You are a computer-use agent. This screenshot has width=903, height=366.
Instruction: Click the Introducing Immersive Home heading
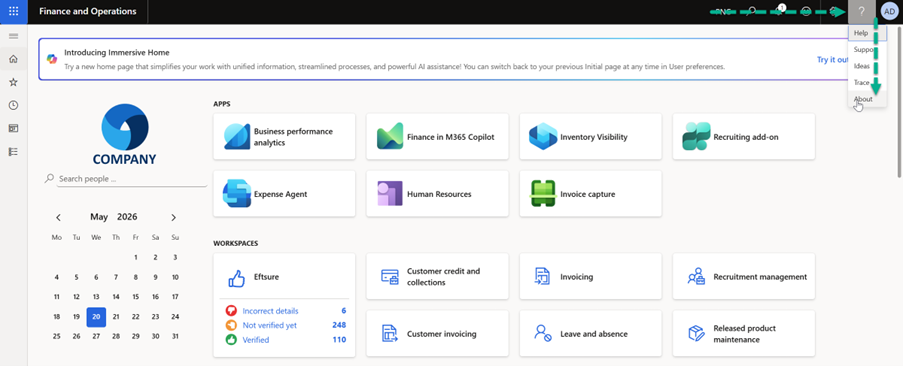(x=117, y=52)
